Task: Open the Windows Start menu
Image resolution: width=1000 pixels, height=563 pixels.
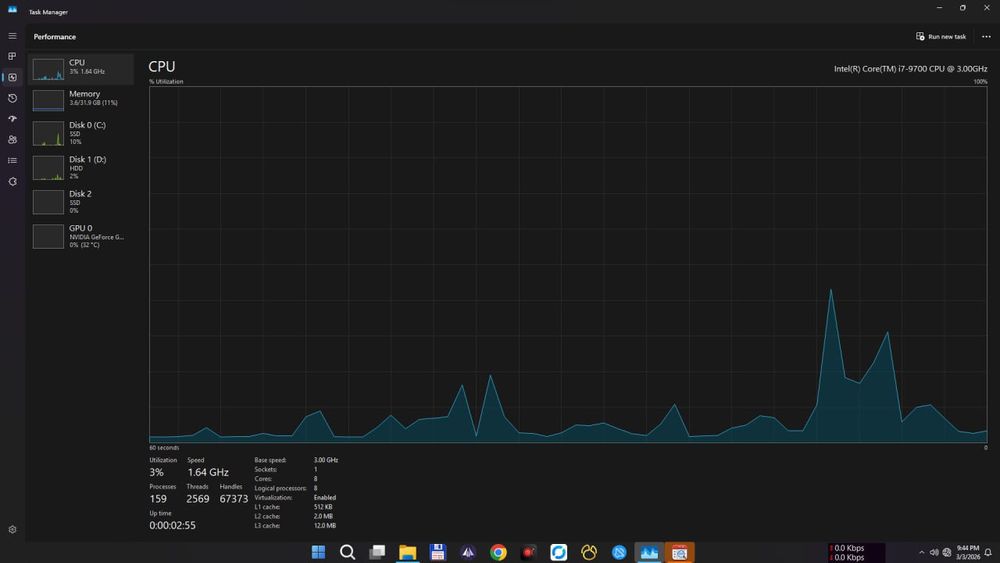Action: tap(318, 552)
